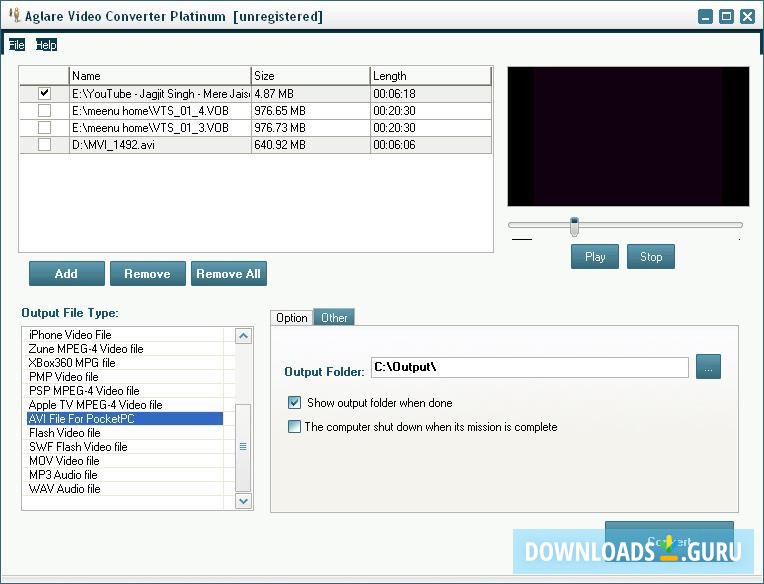Click the Name column header
Image resolution: width=764 pixels, height=584 pixels.
pos(160,76)
